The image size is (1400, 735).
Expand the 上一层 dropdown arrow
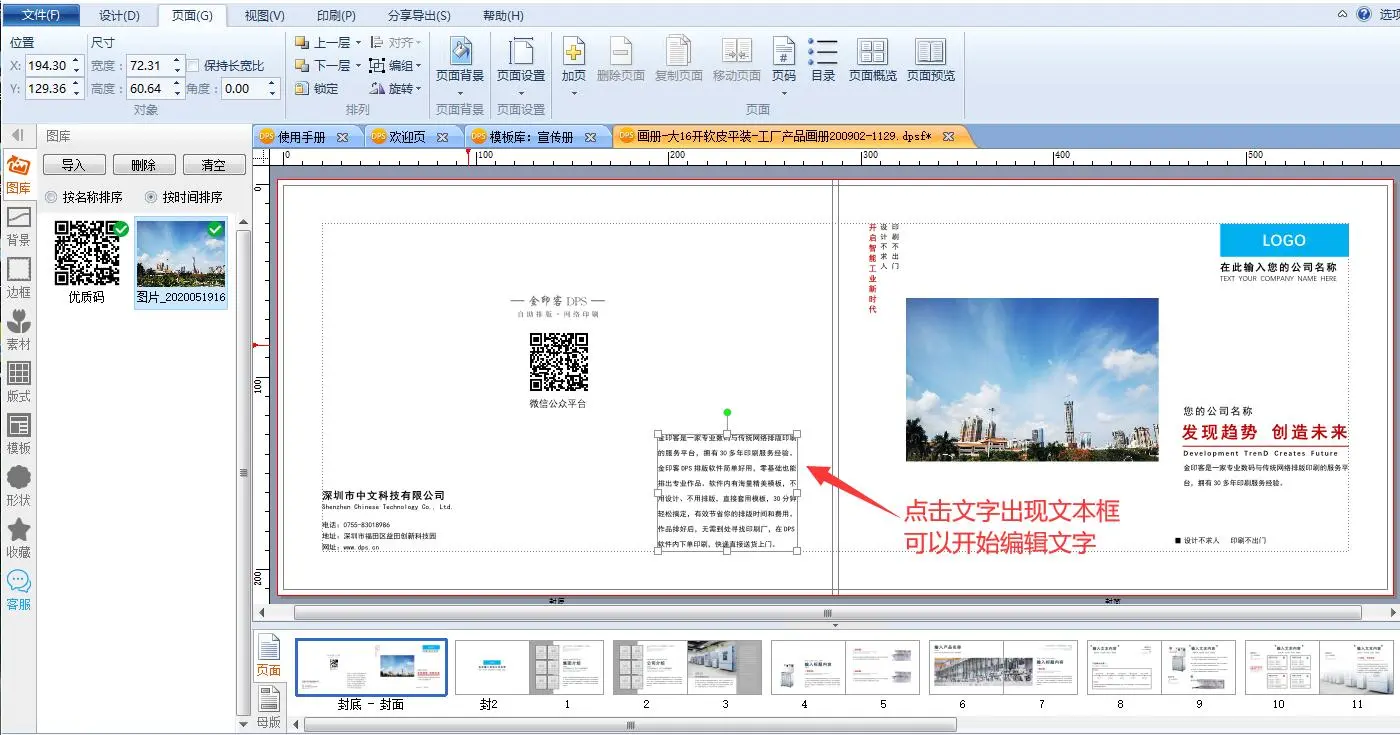point(358,43)
